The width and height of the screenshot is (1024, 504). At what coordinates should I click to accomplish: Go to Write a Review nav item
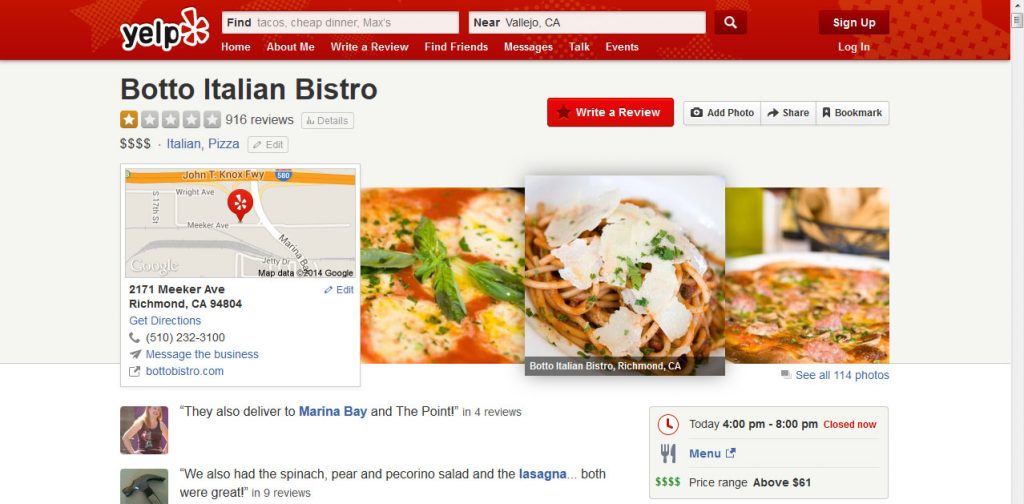tap(370, 47)
